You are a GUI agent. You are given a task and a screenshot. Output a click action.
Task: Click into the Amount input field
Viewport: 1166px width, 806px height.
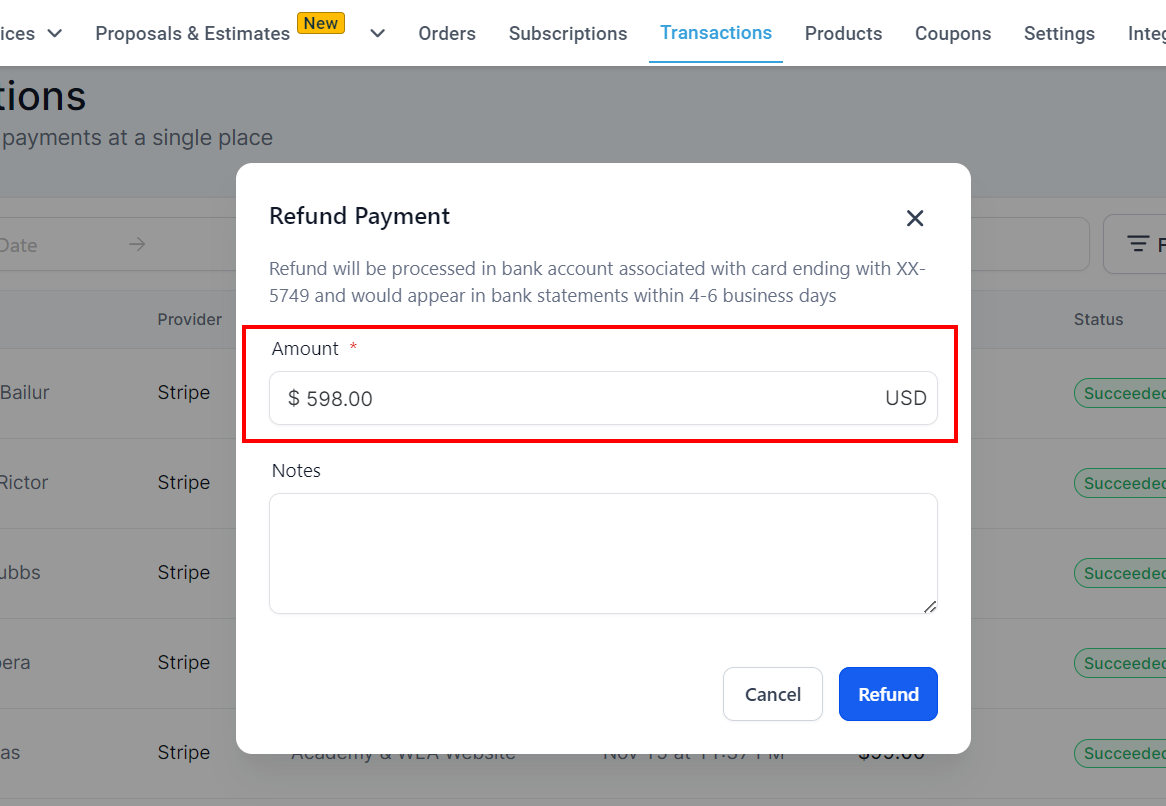[603, 398]
